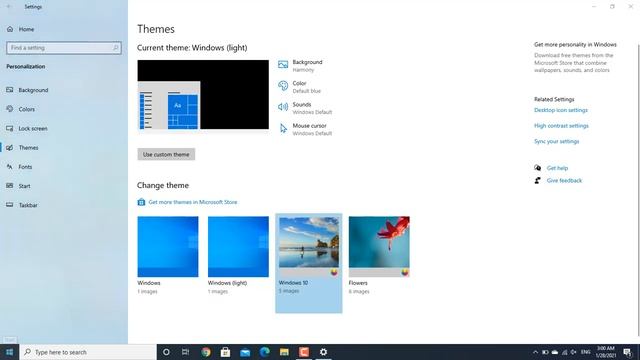Open Microsoft Store from taskbar

tap(225, 352)
